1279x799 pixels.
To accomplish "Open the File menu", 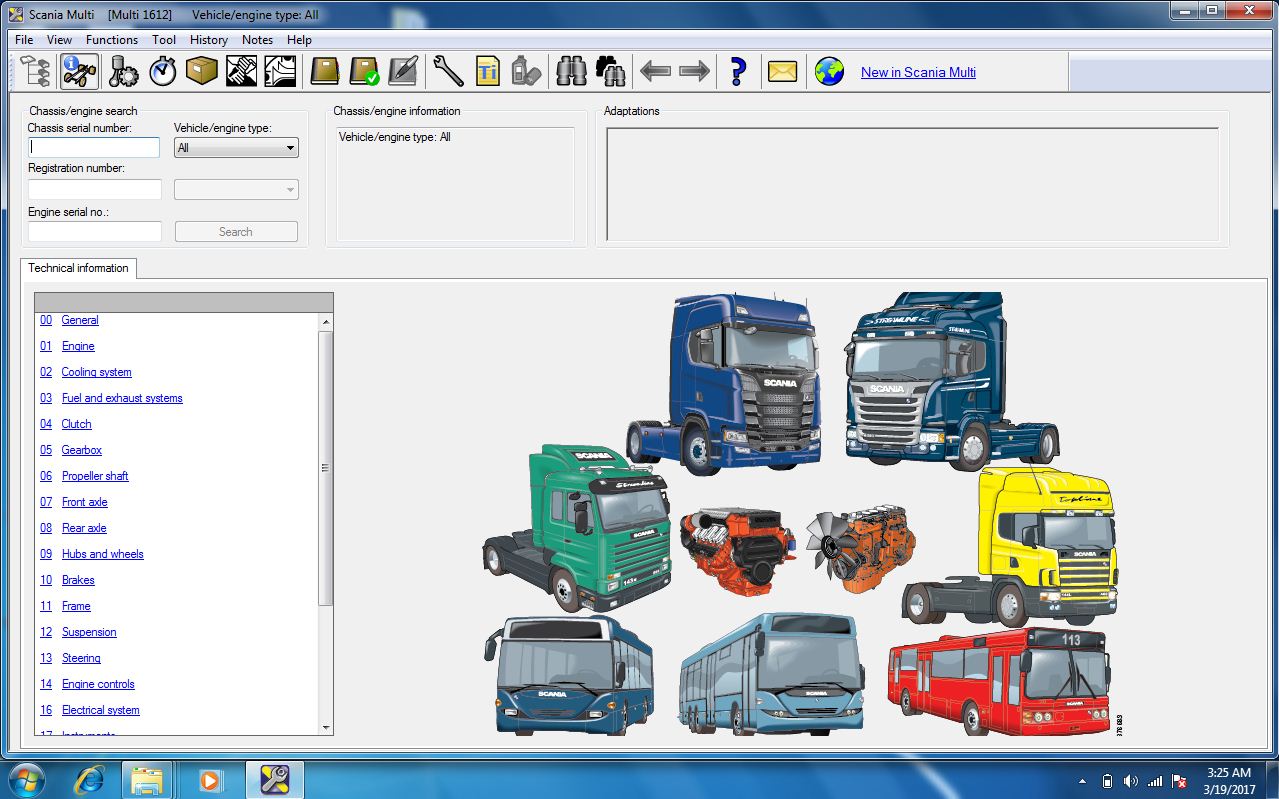I will 24,40.
